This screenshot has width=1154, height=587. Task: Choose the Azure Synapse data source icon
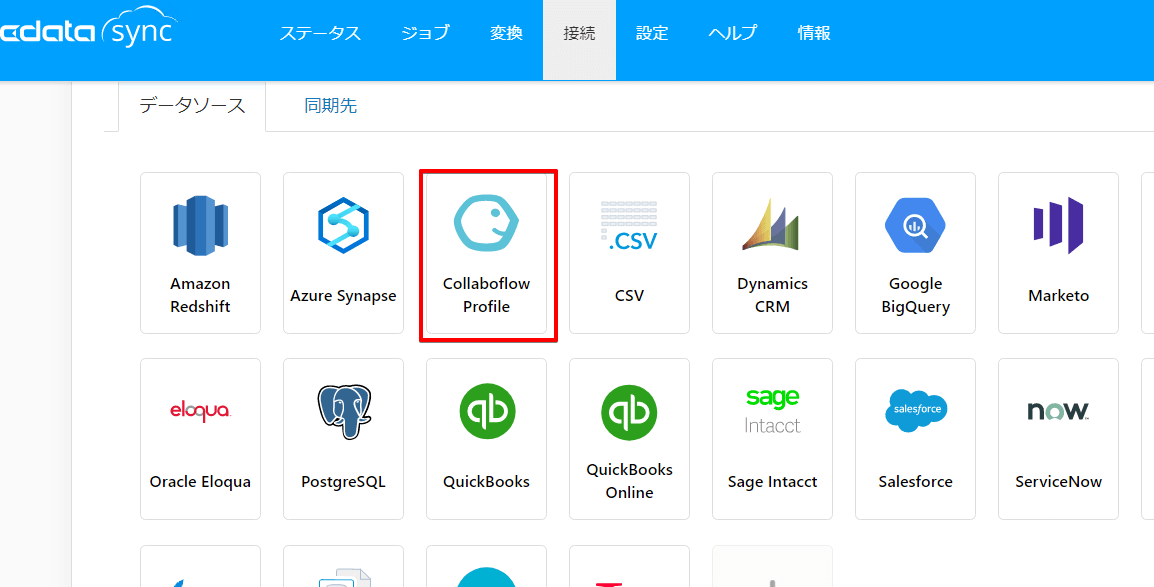pyautogui.click(x=343, y=225)
